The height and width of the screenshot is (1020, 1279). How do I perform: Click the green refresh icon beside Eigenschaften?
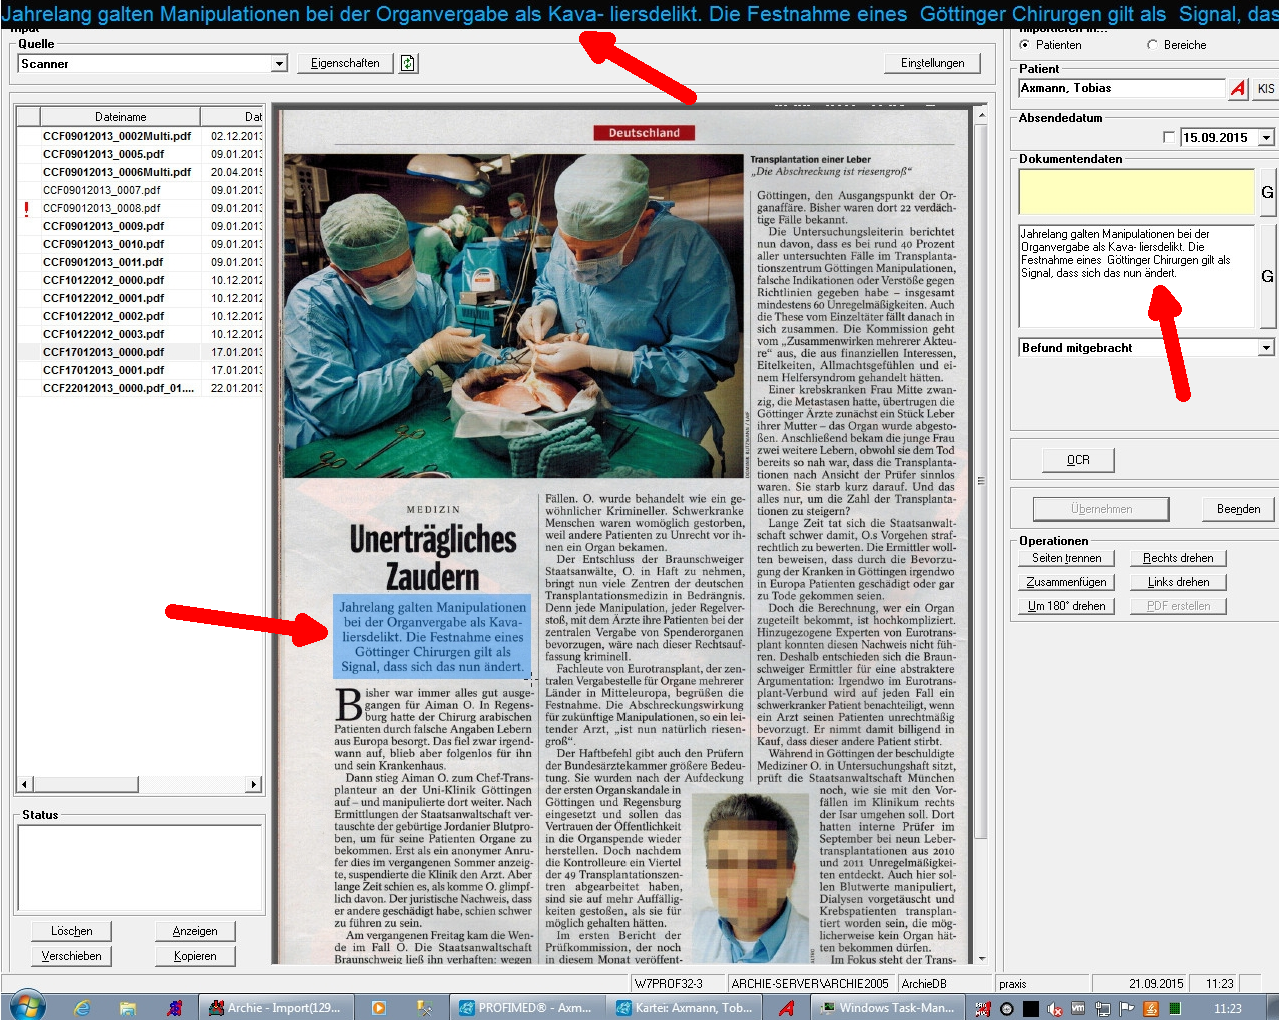coord(407,63)
